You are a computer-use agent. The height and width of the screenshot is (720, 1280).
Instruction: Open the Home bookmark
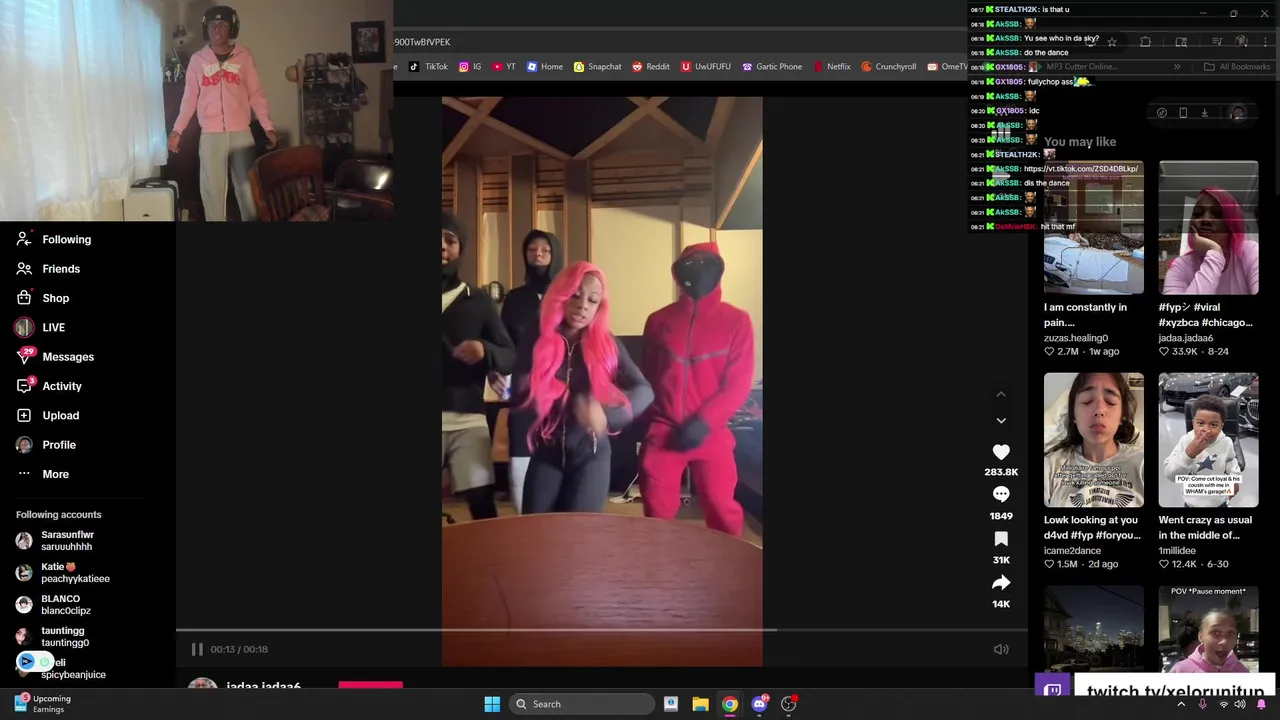pyautogui.click(x=545, y=67)
